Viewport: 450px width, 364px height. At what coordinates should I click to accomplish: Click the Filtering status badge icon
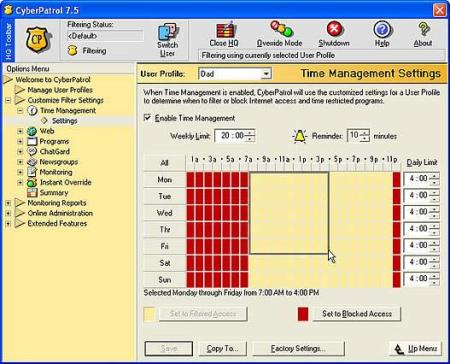click(72, 51)
